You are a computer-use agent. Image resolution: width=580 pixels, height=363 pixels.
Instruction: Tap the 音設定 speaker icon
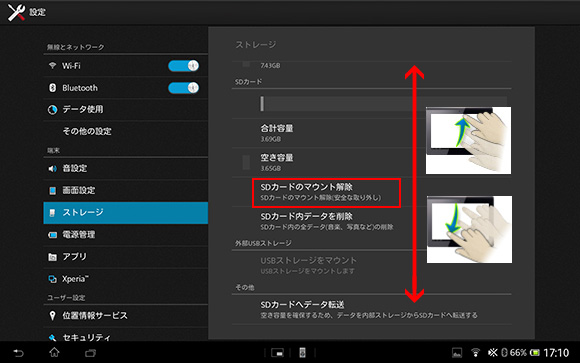(x=52, y=169)
